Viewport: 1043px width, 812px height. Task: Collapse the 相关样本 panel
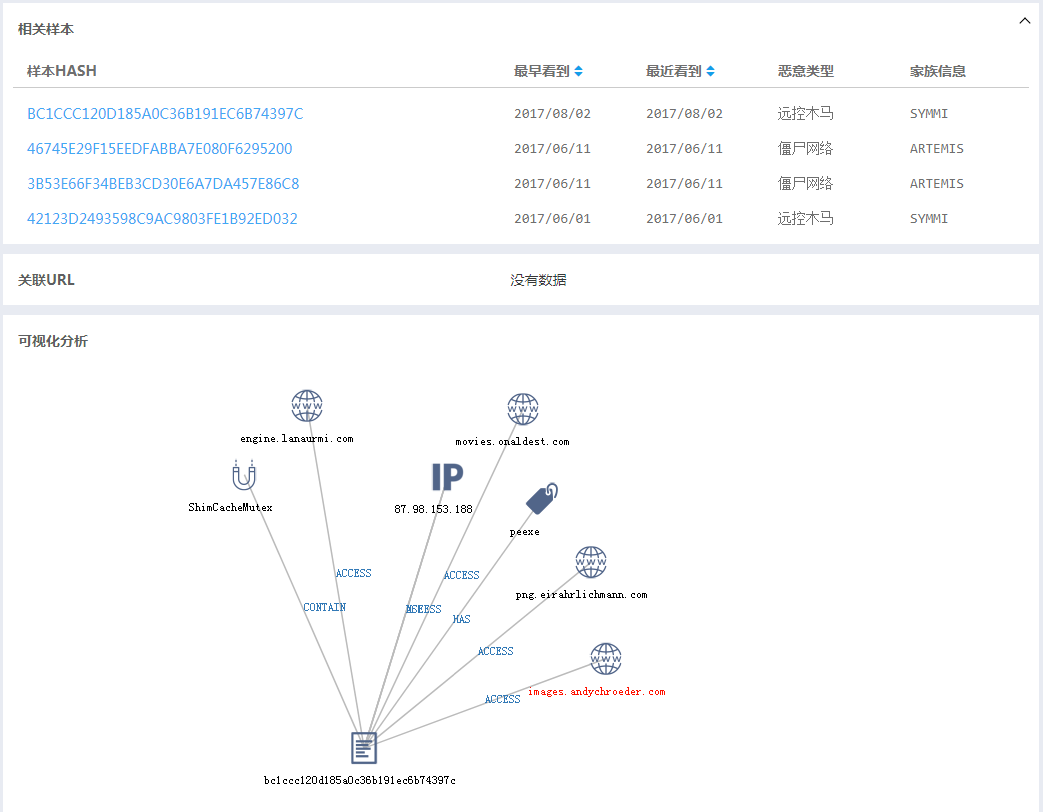(1024, 21)
